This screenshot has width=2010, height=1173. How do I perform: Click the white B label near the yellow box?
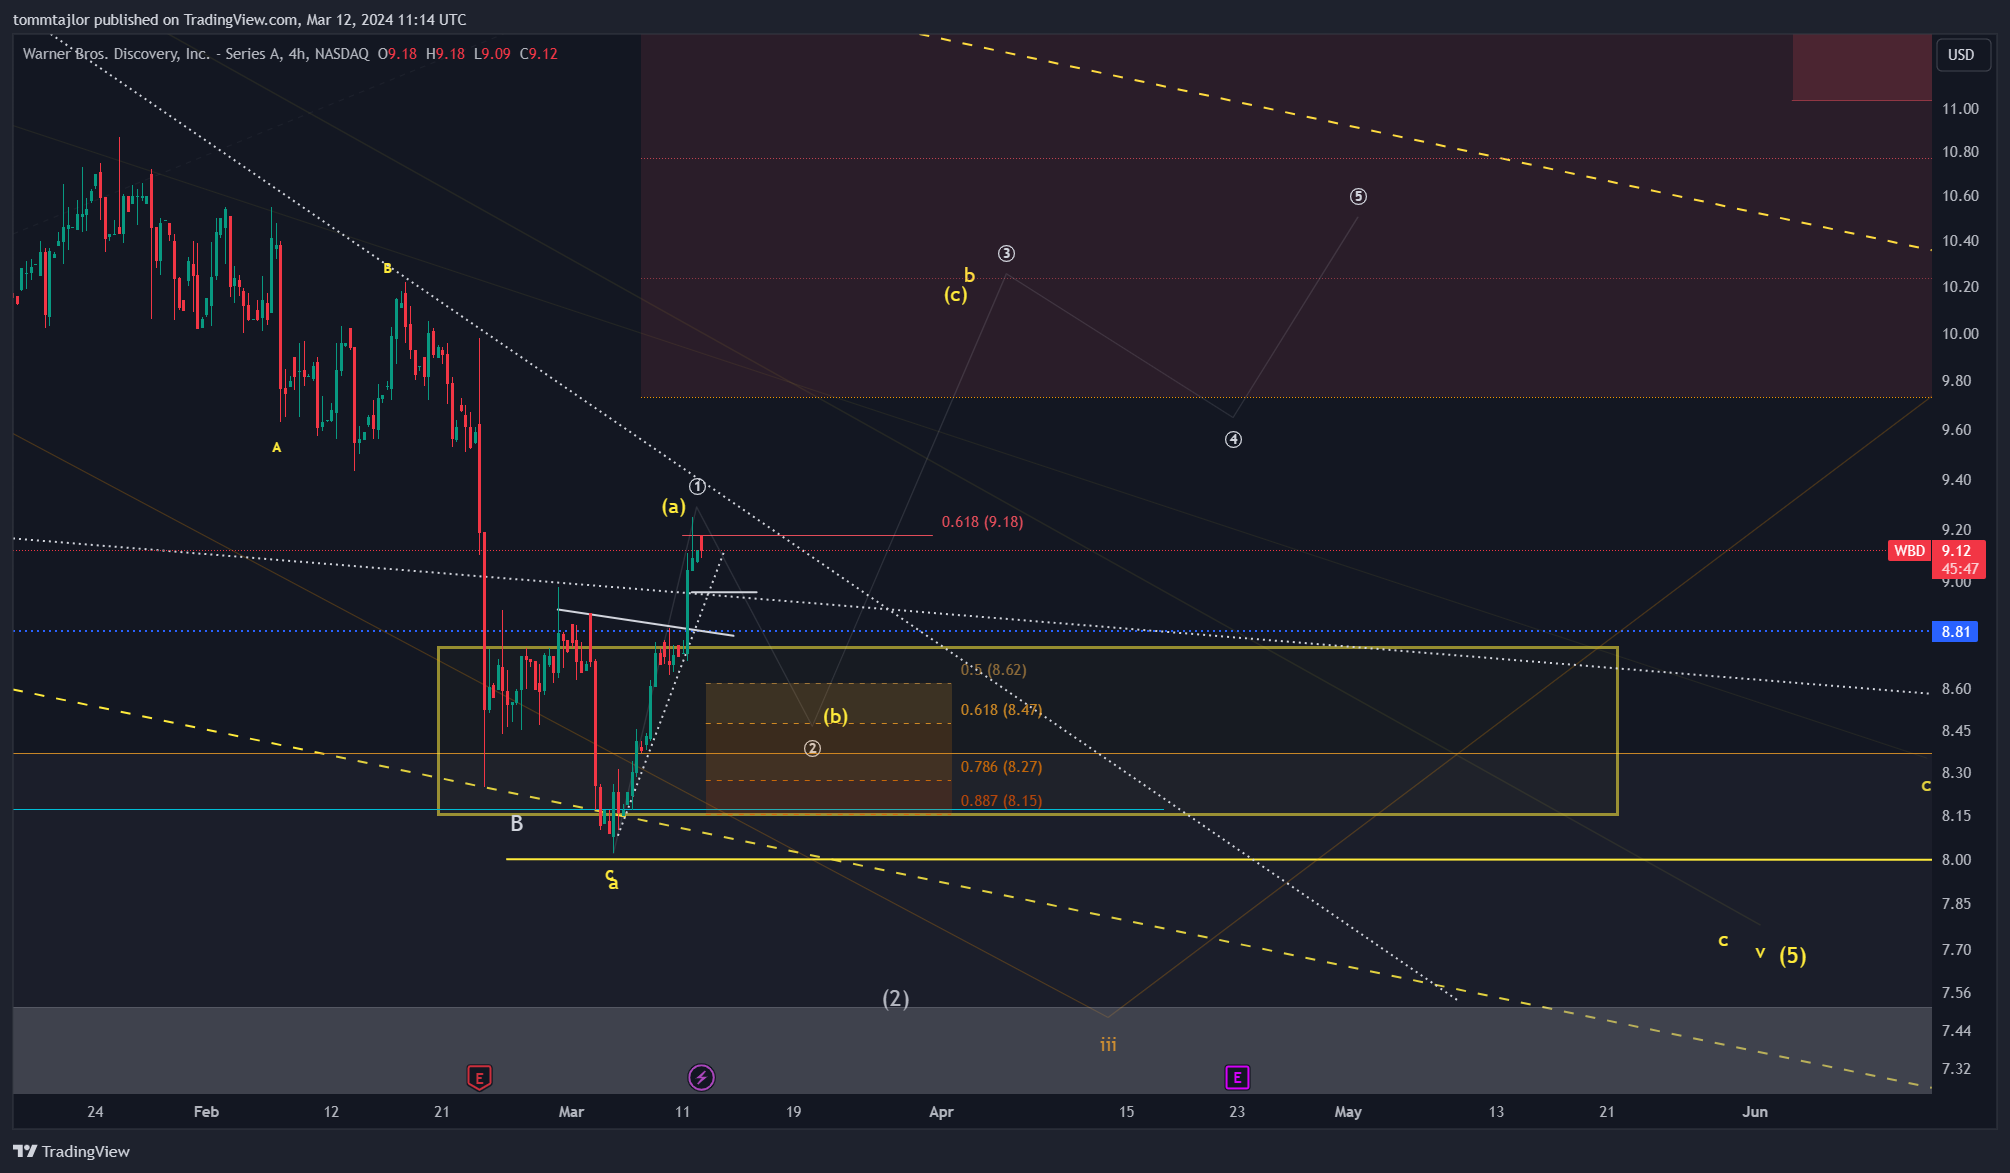[517, 824]
